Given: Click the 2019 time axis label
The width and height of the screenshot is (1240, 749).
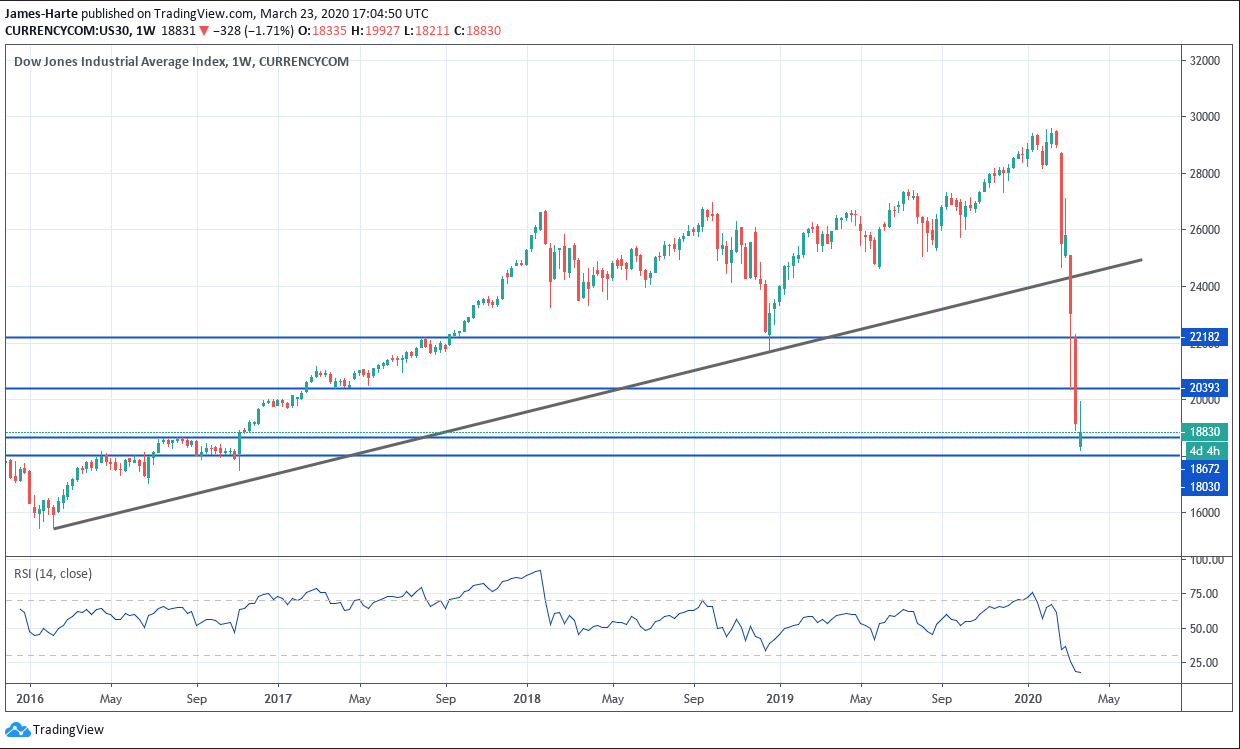Looking at the screenshot, I should tap(778, 699).
